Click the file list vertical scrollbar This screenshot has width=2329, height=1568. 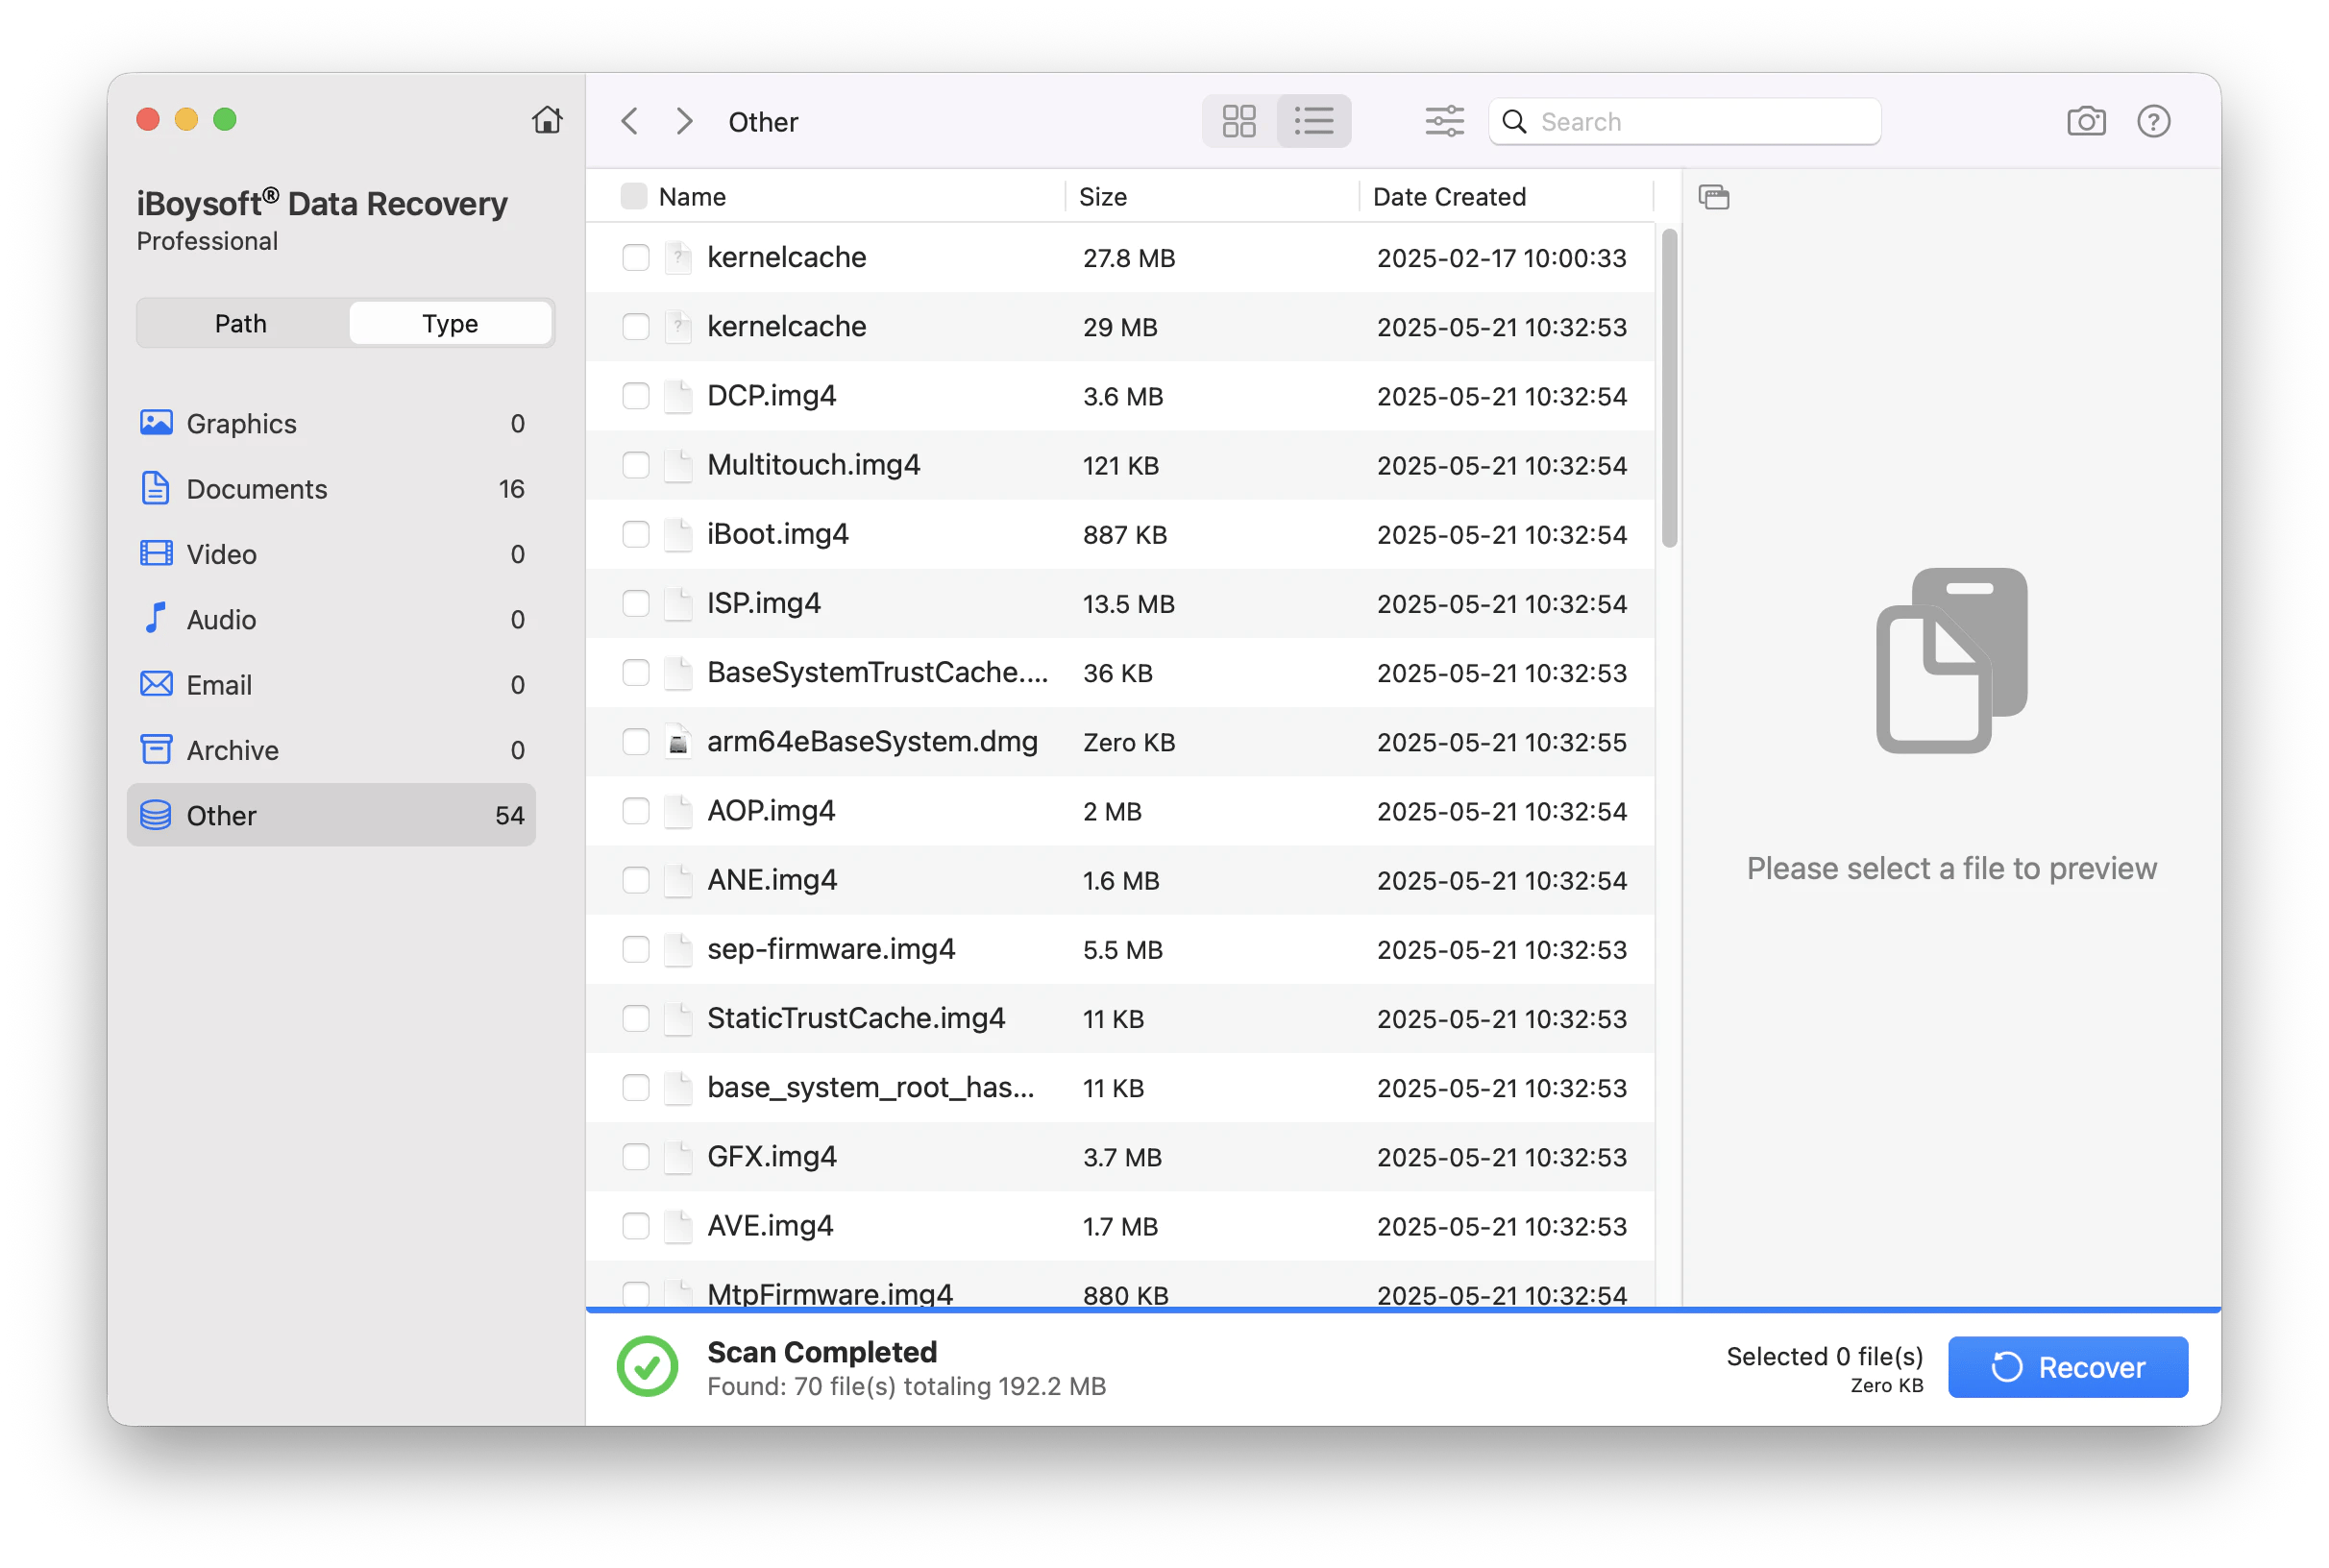coord(1669,388)
